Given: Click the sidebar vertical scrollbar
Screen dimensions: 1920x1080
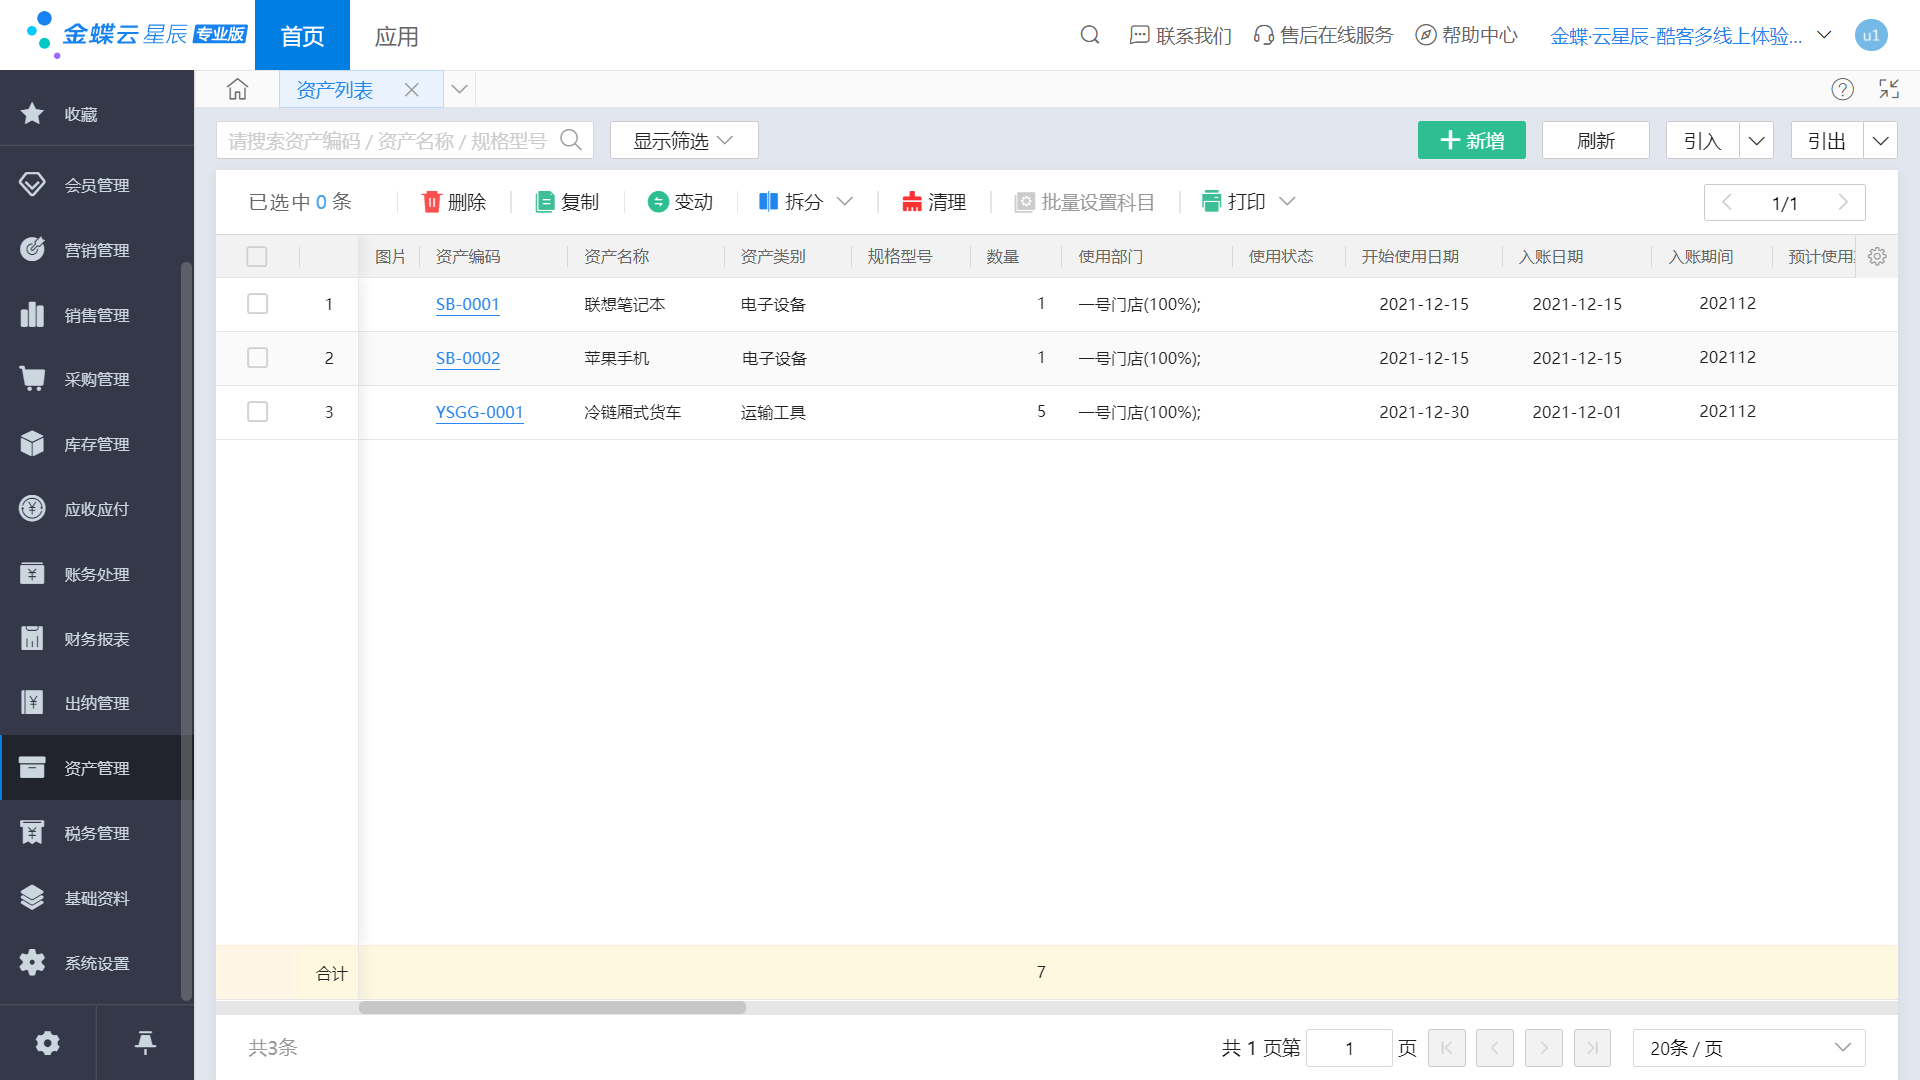Looking at the screenshot, I should click(x=186, y=630).
